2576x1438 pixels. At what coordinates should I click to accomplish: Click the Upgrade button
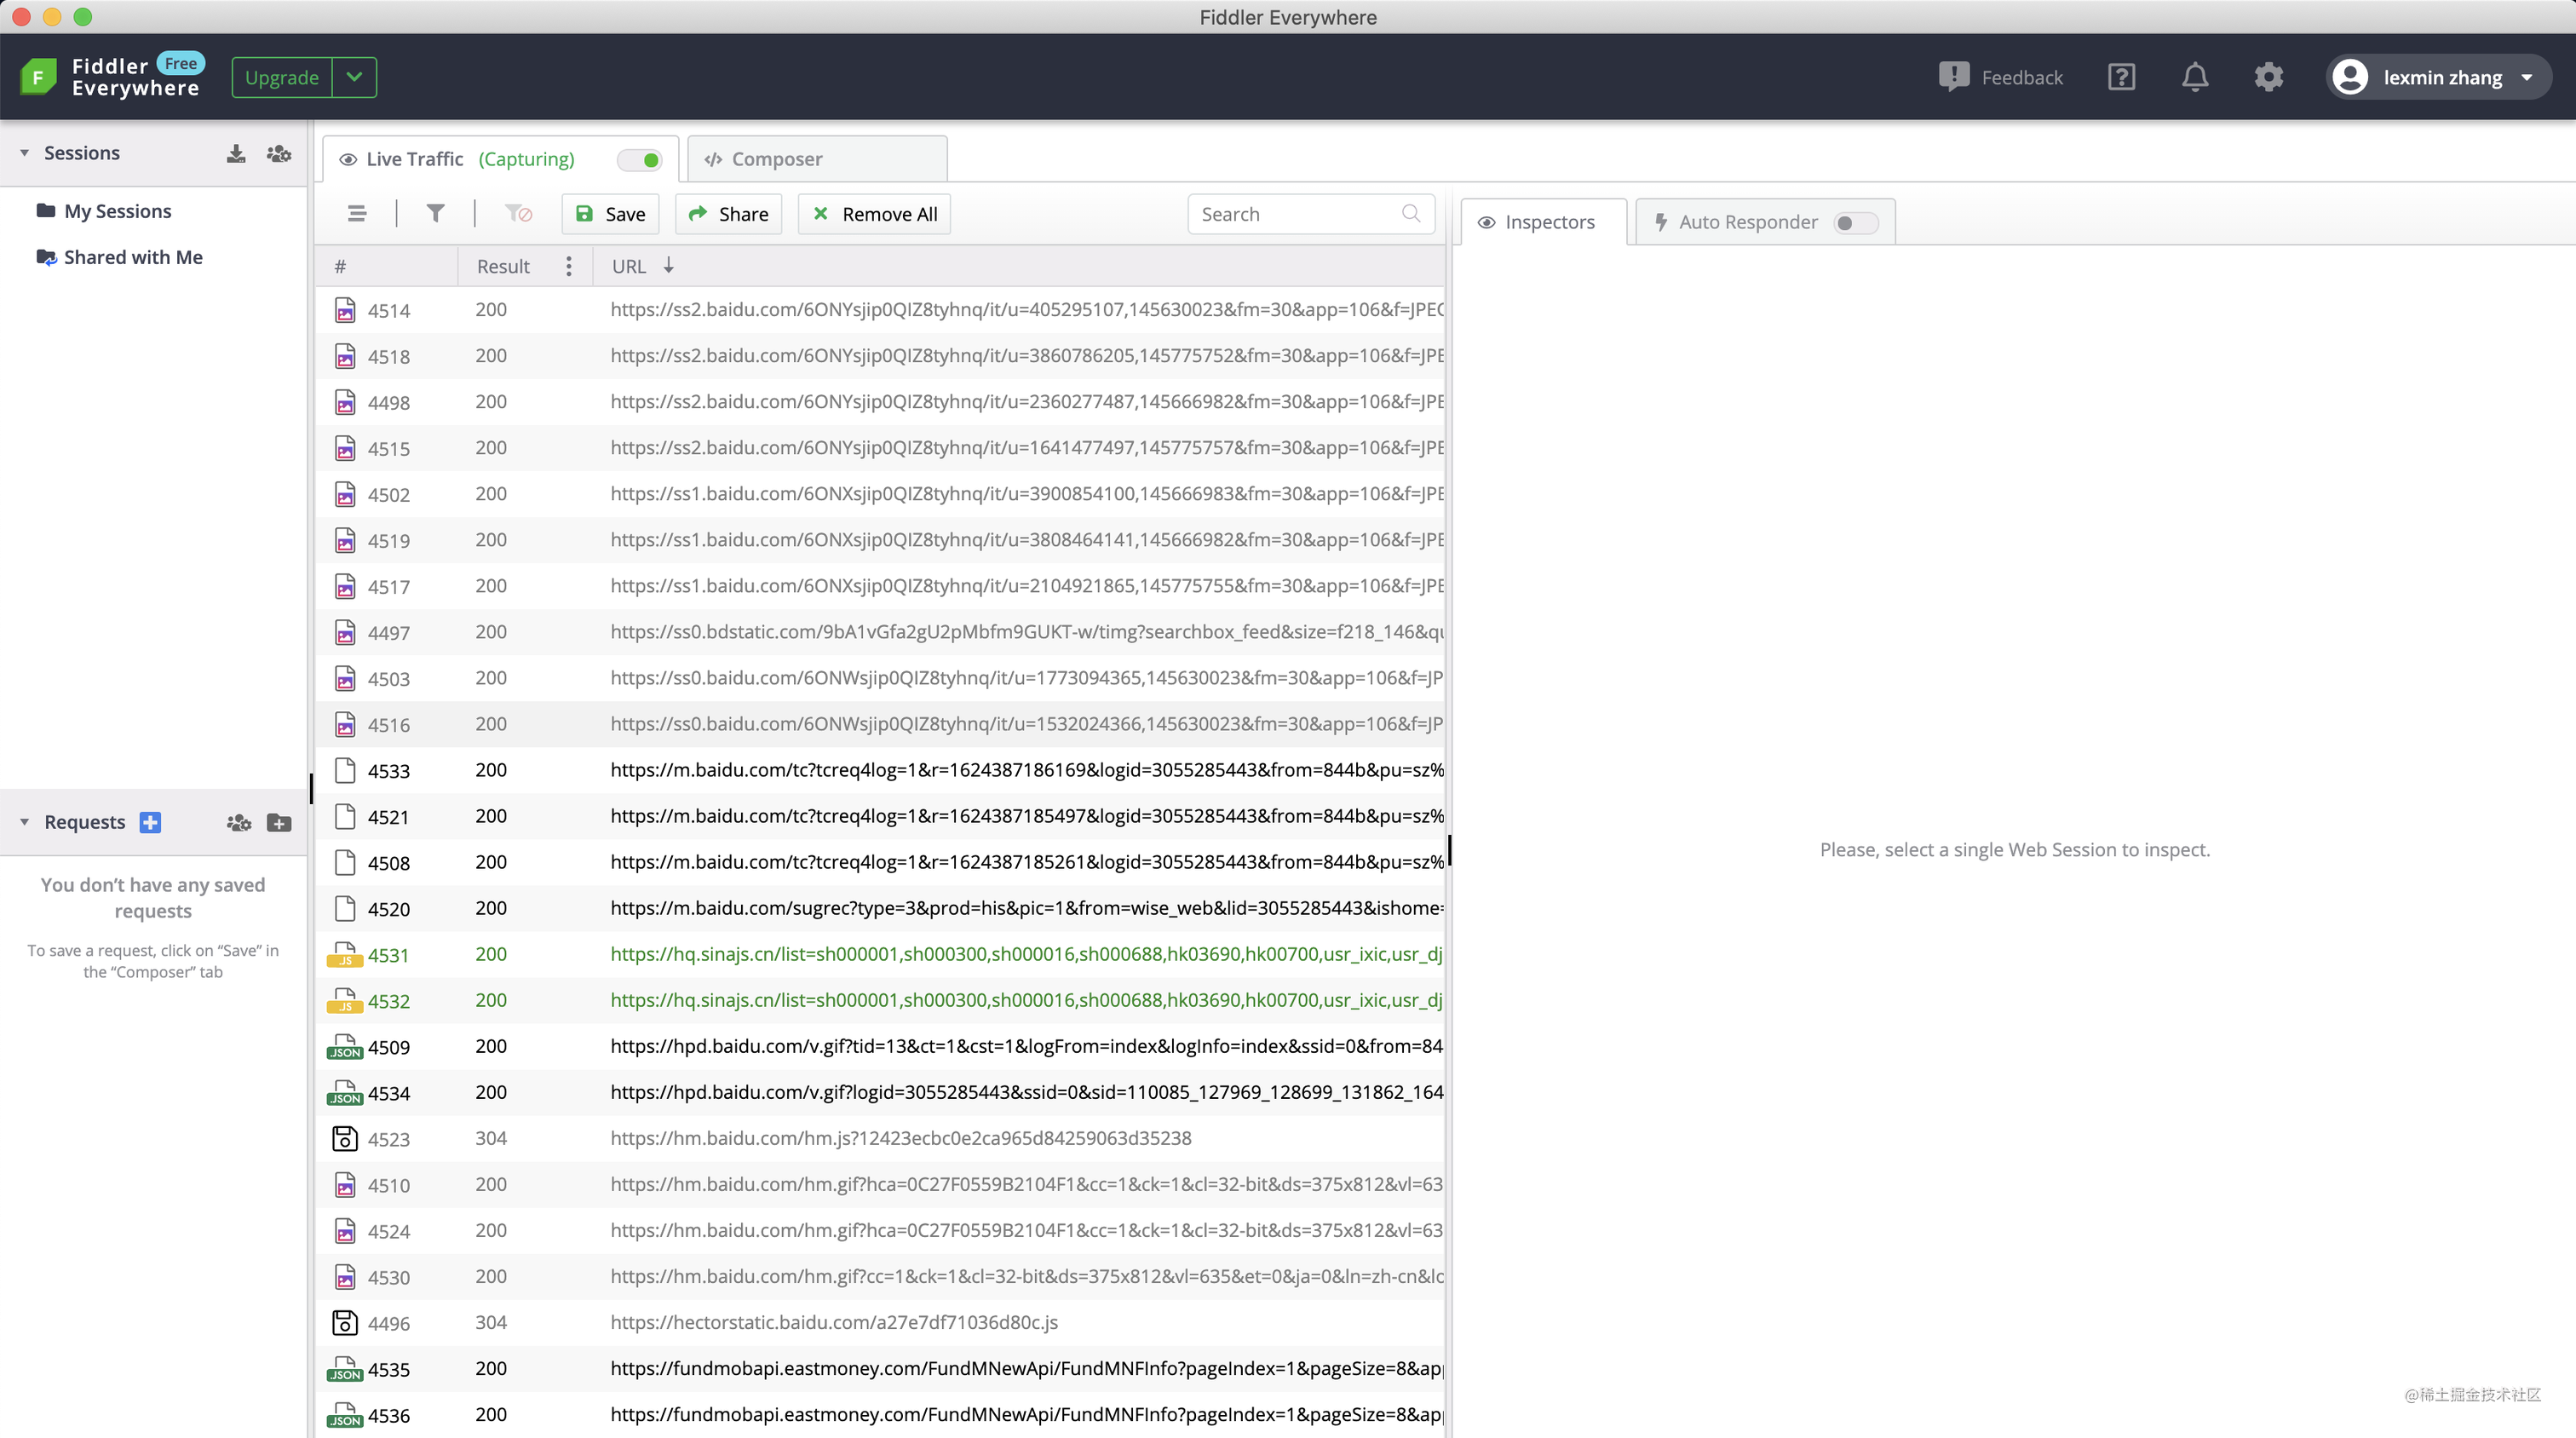[x=282, y=77]
